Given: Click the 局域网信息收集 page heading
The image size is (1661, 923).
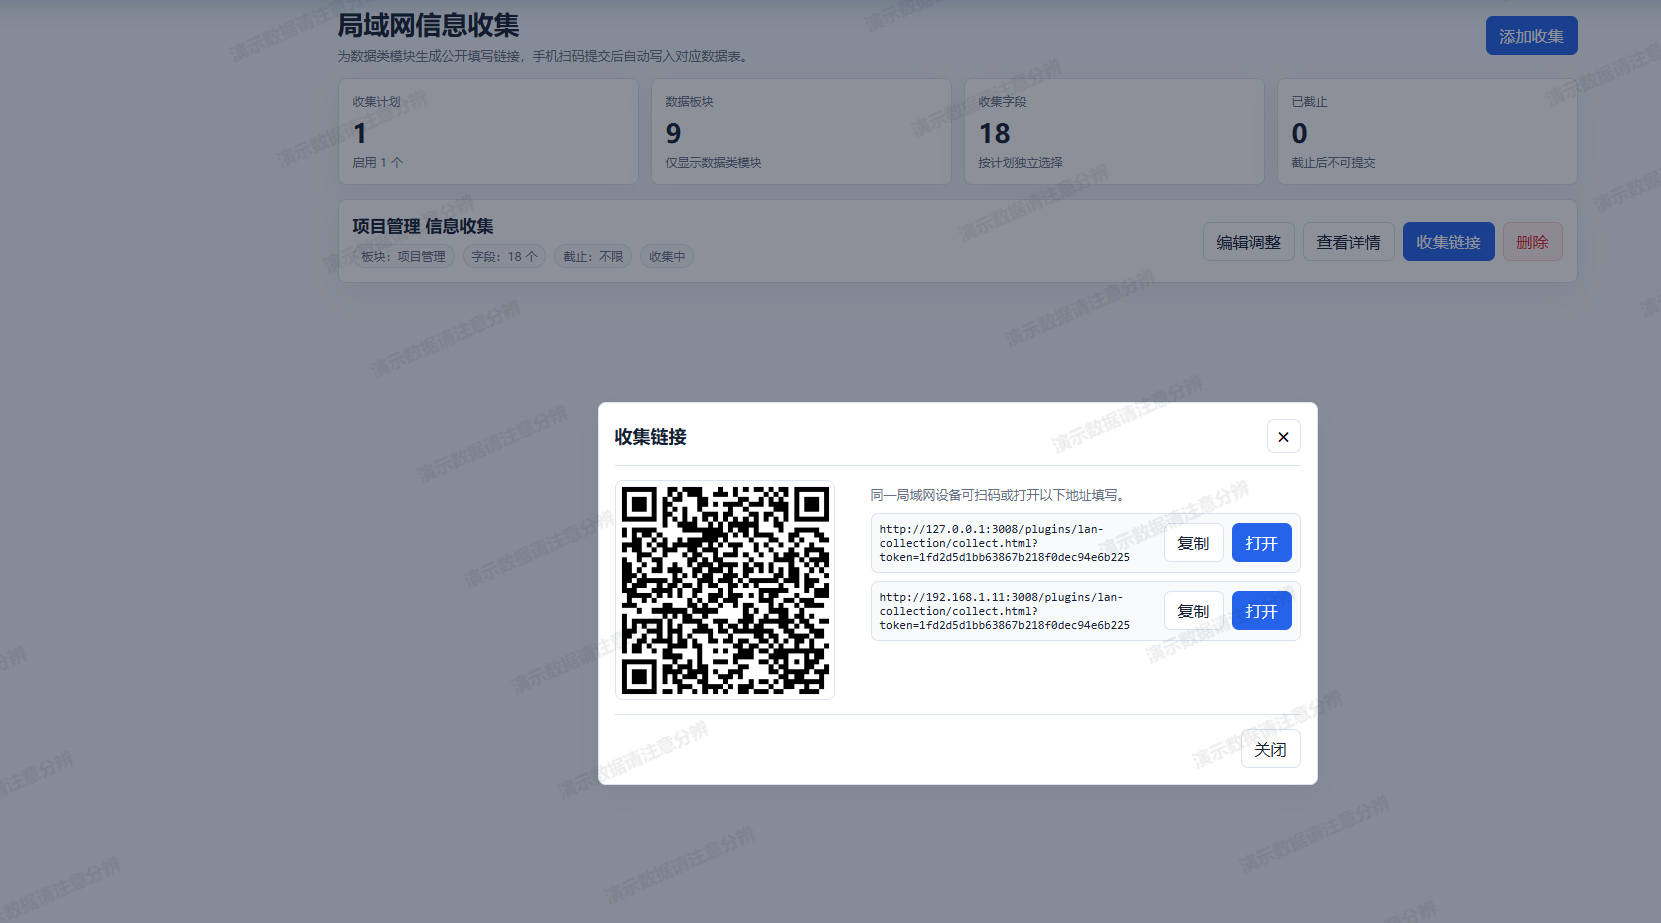Looking at the screenshot, I should click(428, 25).
